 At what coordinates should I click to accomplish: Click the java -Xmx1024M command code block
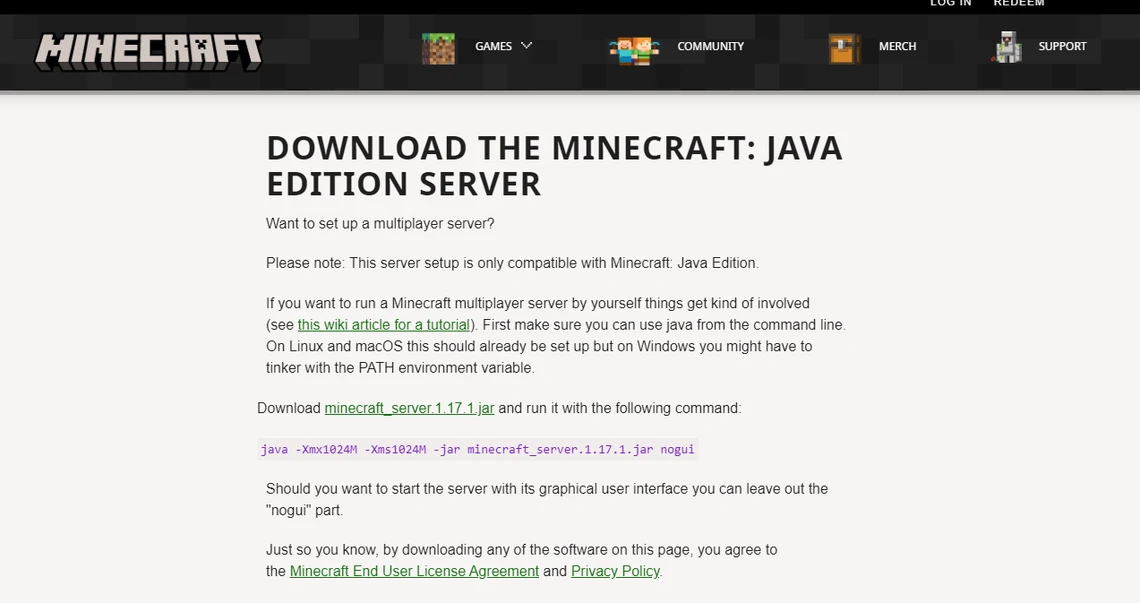click(478, 449)
